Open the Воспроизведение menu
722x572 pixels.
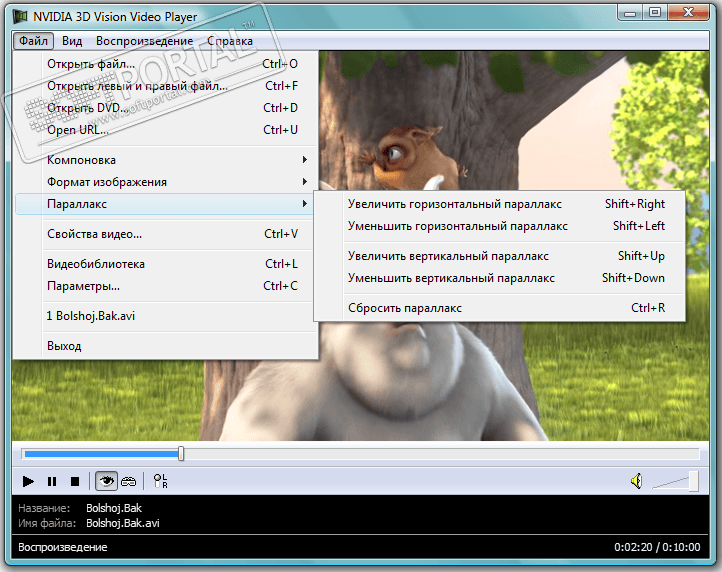[145, 41]
